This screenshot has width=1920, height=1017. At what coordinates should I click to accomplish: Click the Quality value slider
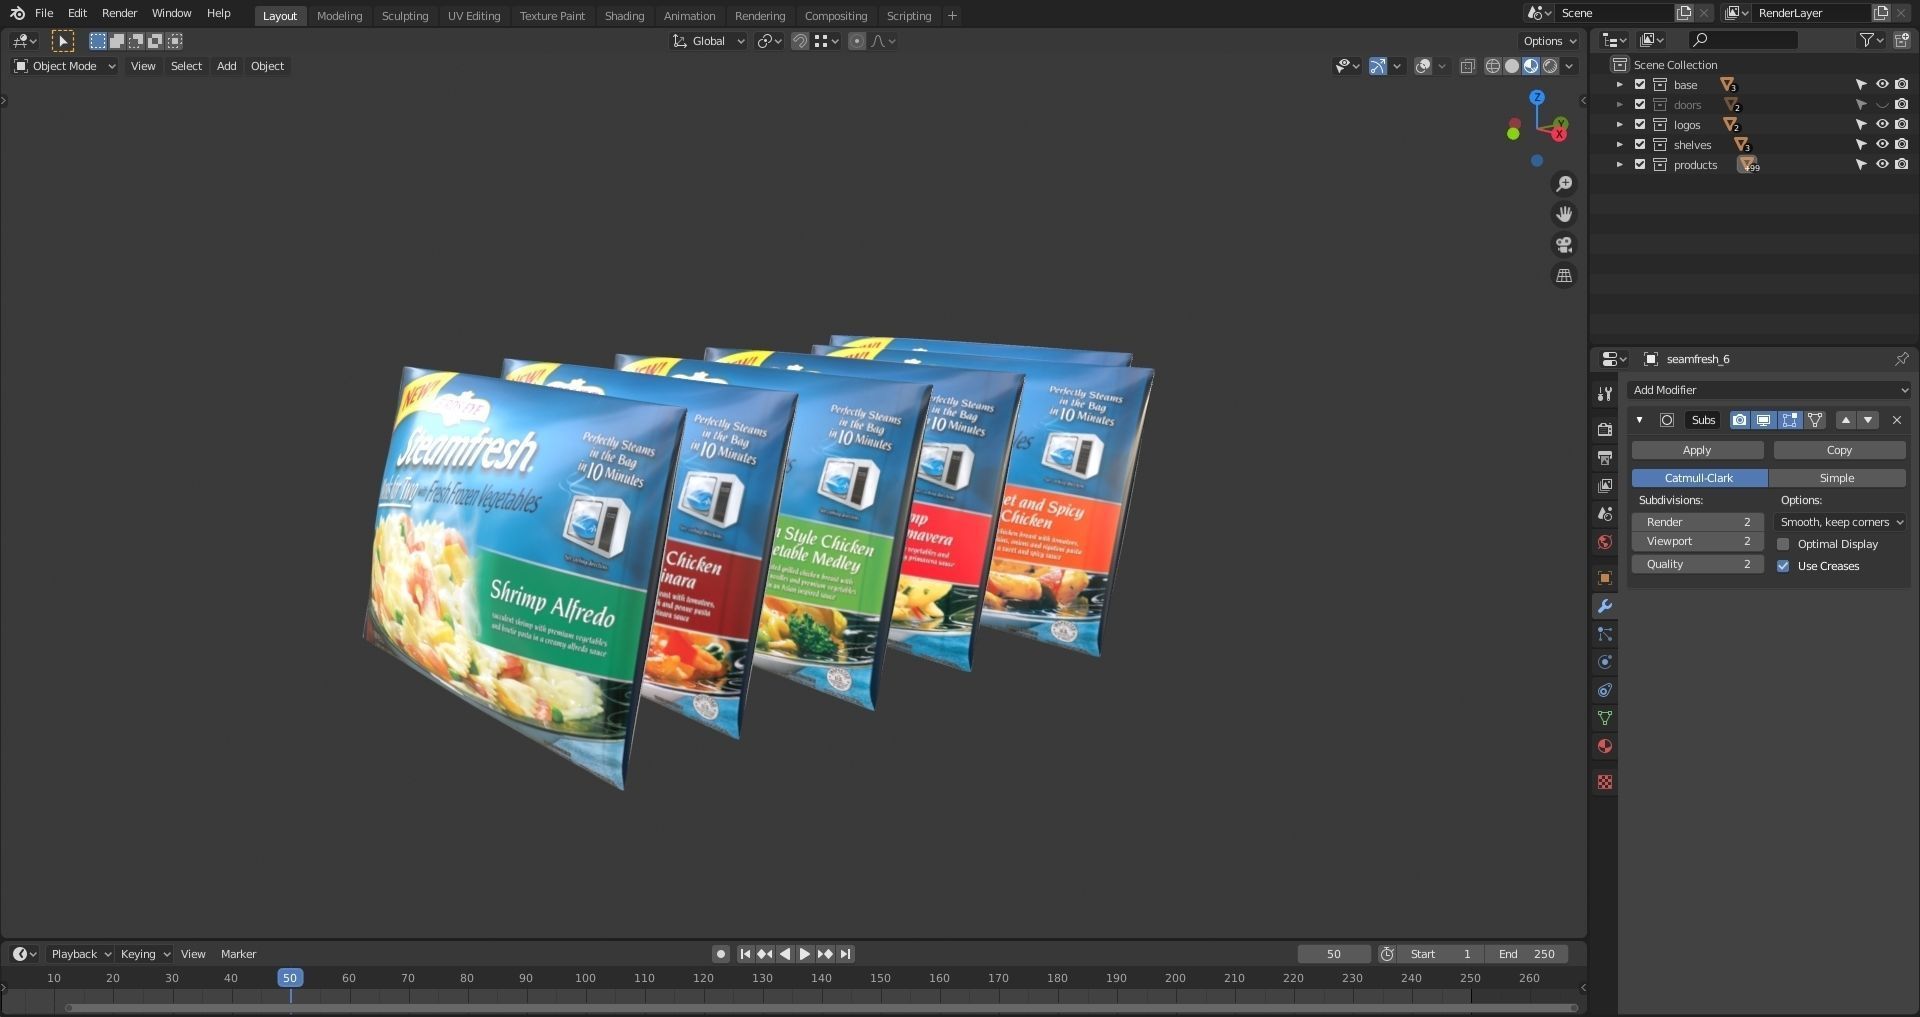[1698, 564]
